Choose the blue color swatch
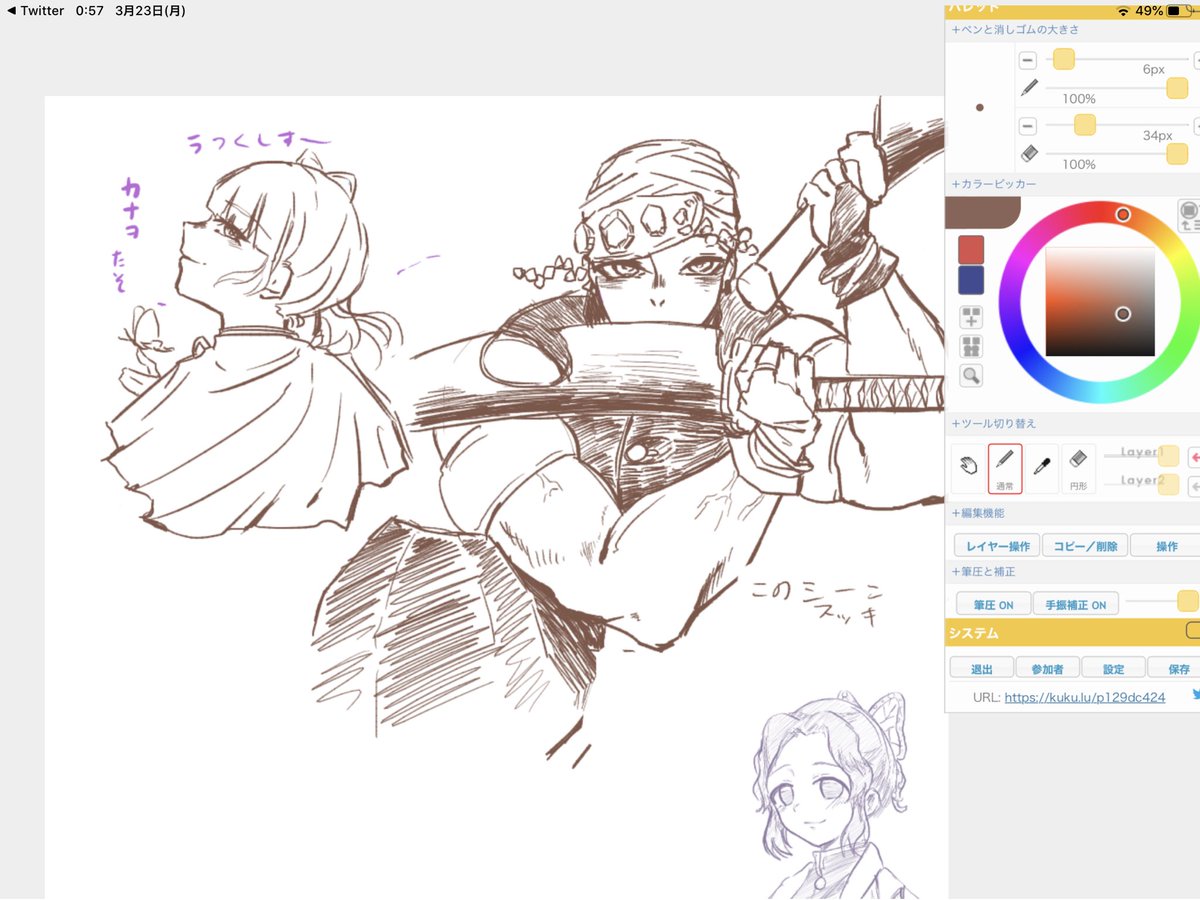1200x900 pixels. tap(971, 280)
